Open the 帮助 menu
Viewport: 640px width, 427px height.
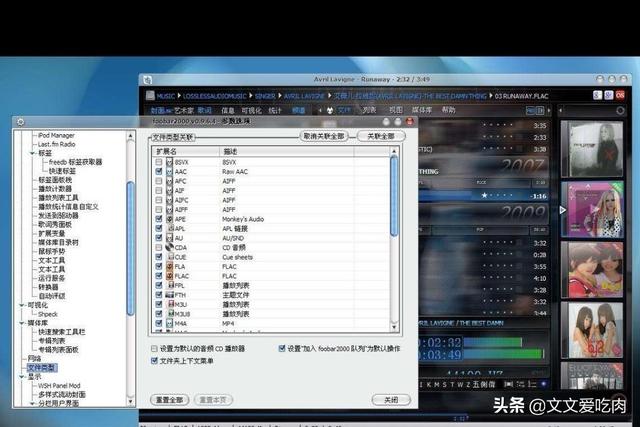[448, 110]
